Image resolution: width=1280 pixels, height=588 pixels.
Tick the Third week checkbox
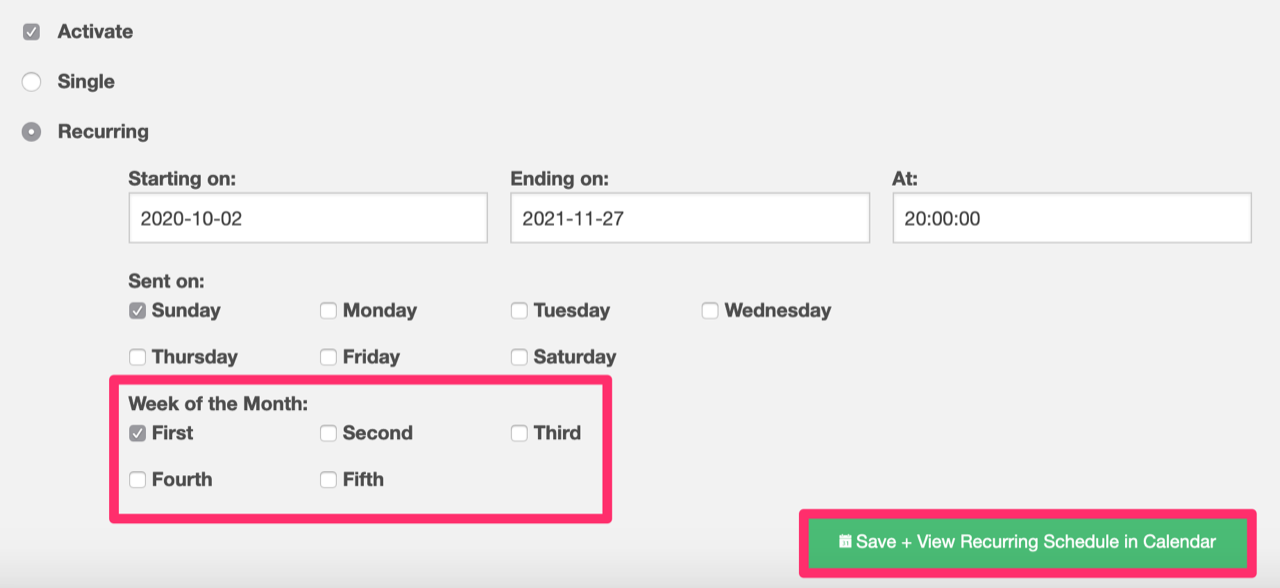pyautogui.click(x=519, y=434)
